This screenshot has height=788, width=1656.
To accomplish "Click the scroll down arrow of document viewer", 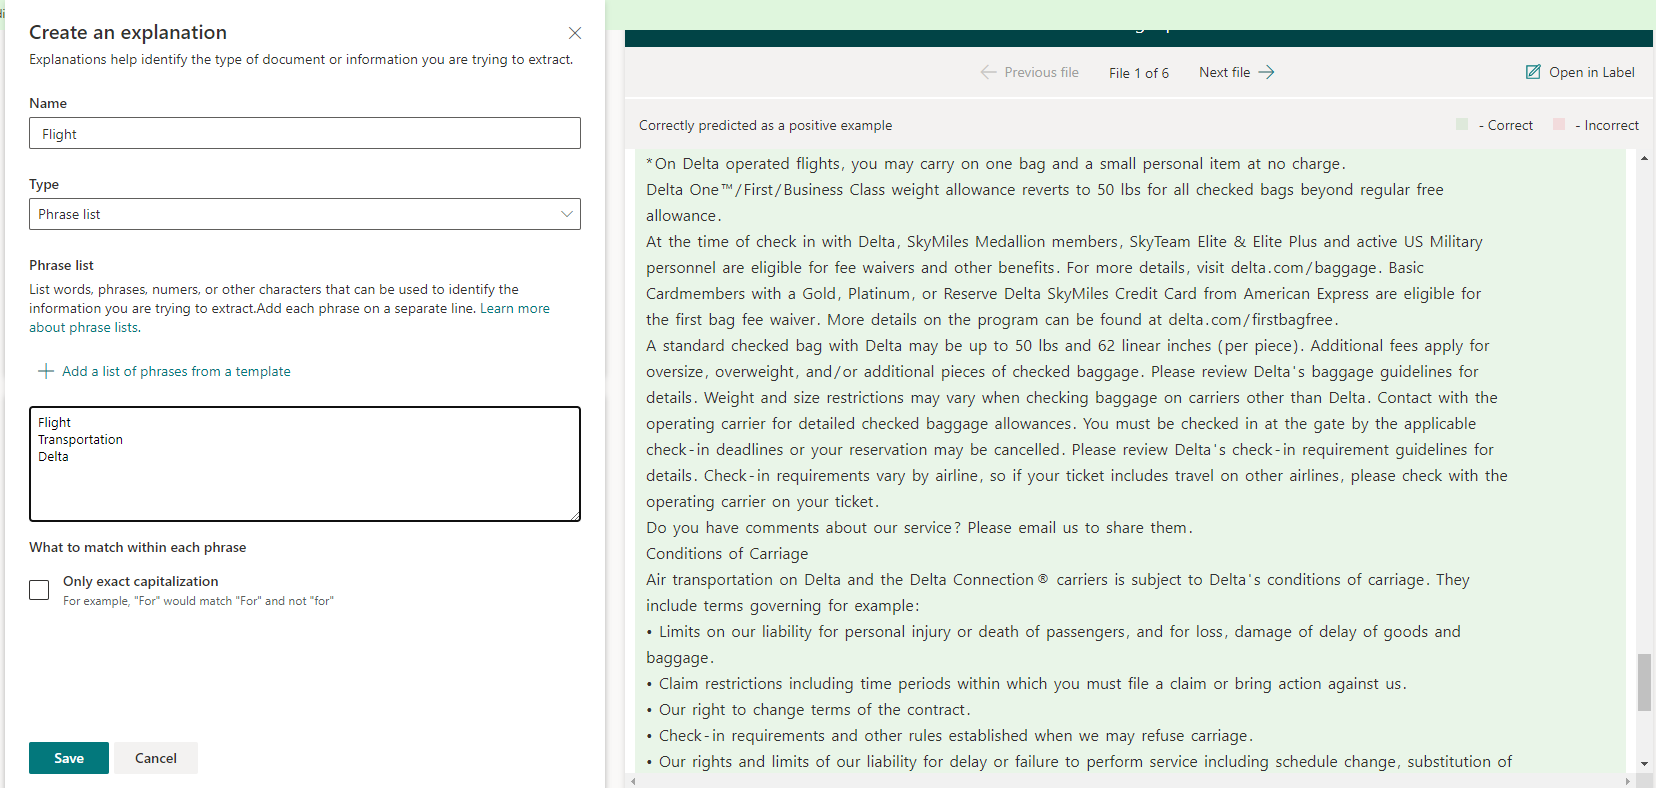I will (1644, 764).
